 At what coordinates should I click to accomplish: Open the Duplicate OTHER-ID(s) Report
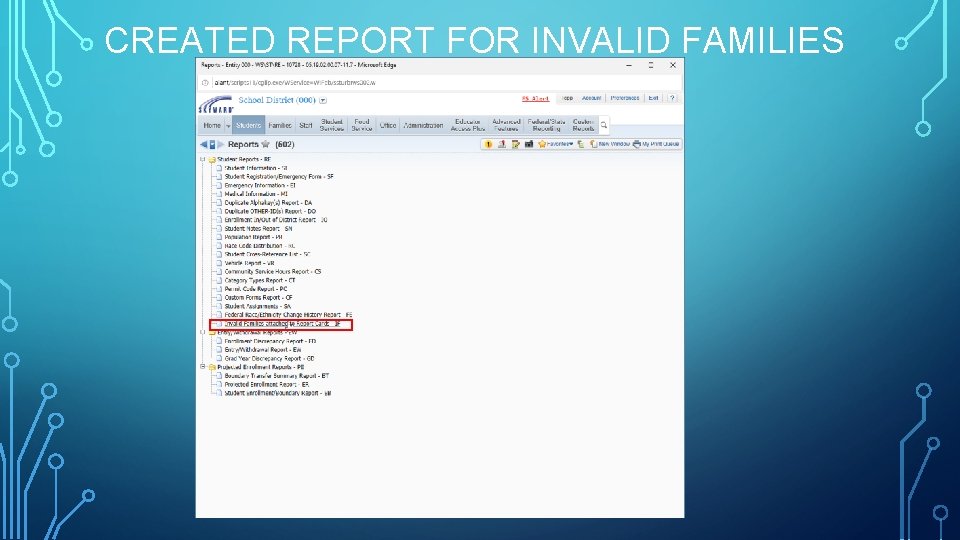[270, 211]
